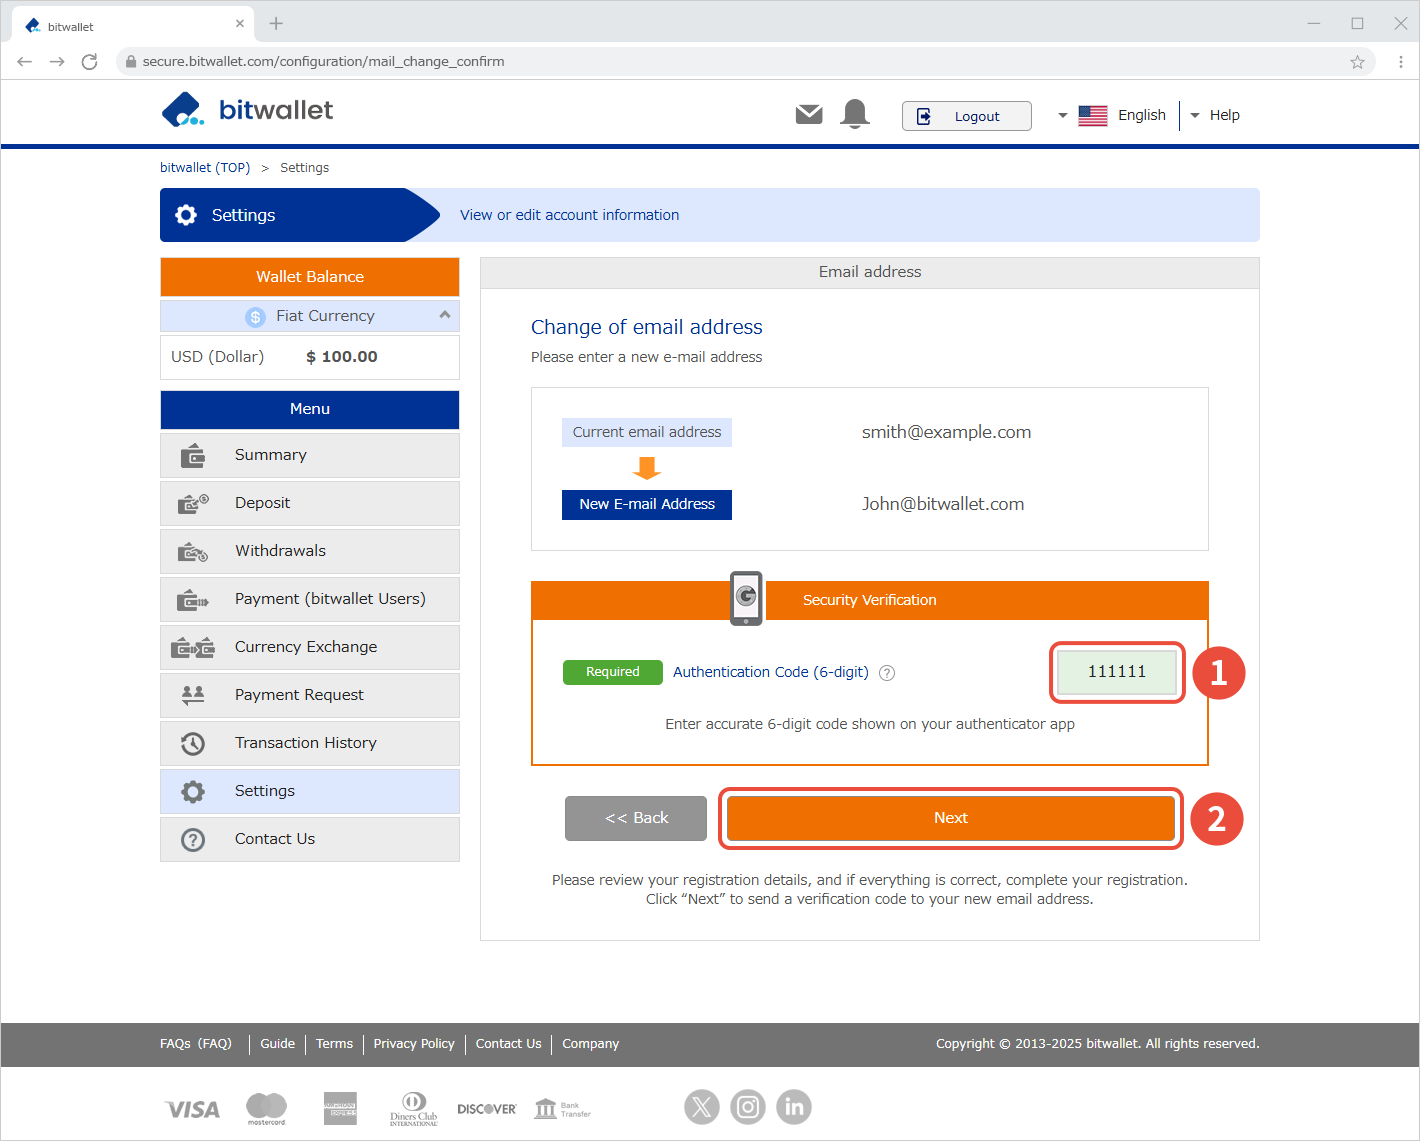1420x1141 pixels.
Task: Open Withdrawals in the side menu
Action: pyautogui.click(x=310, y=551)
